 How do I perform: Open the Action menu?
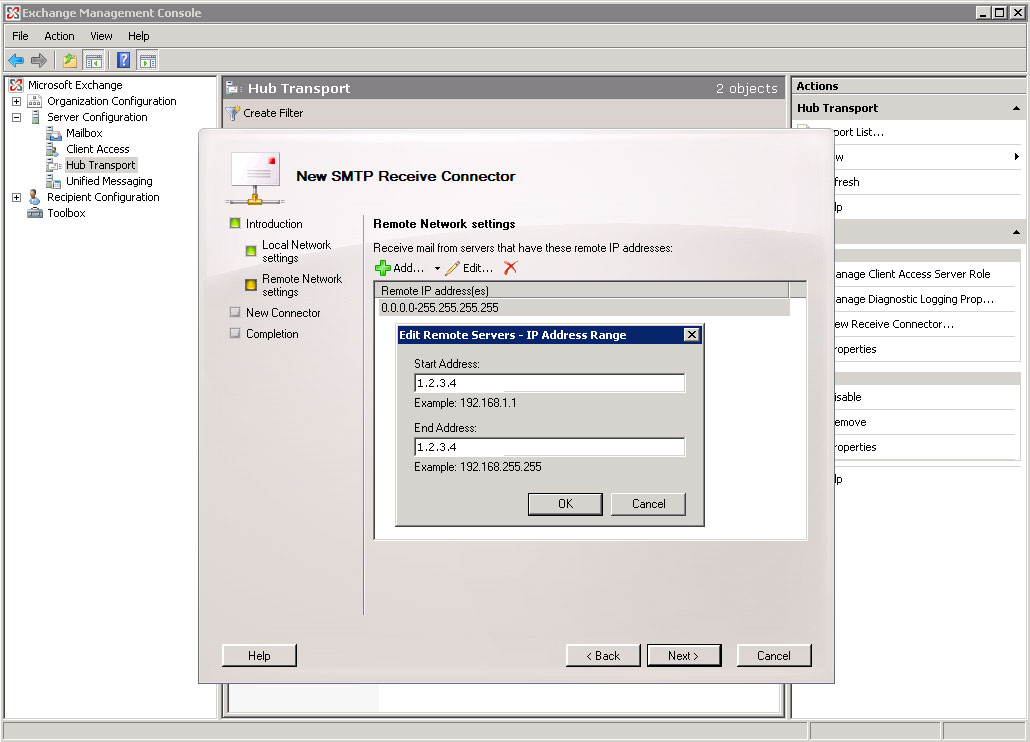tap(59, 36)
